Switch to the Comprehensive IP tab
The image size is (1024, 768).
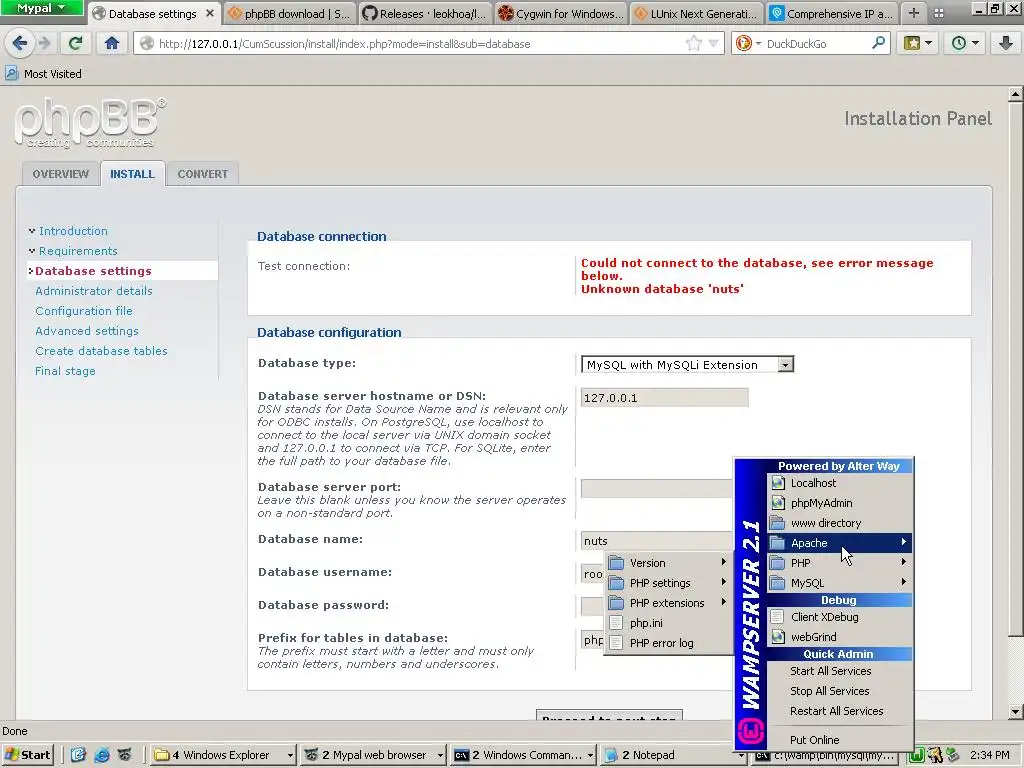click(x=832, y=14)
